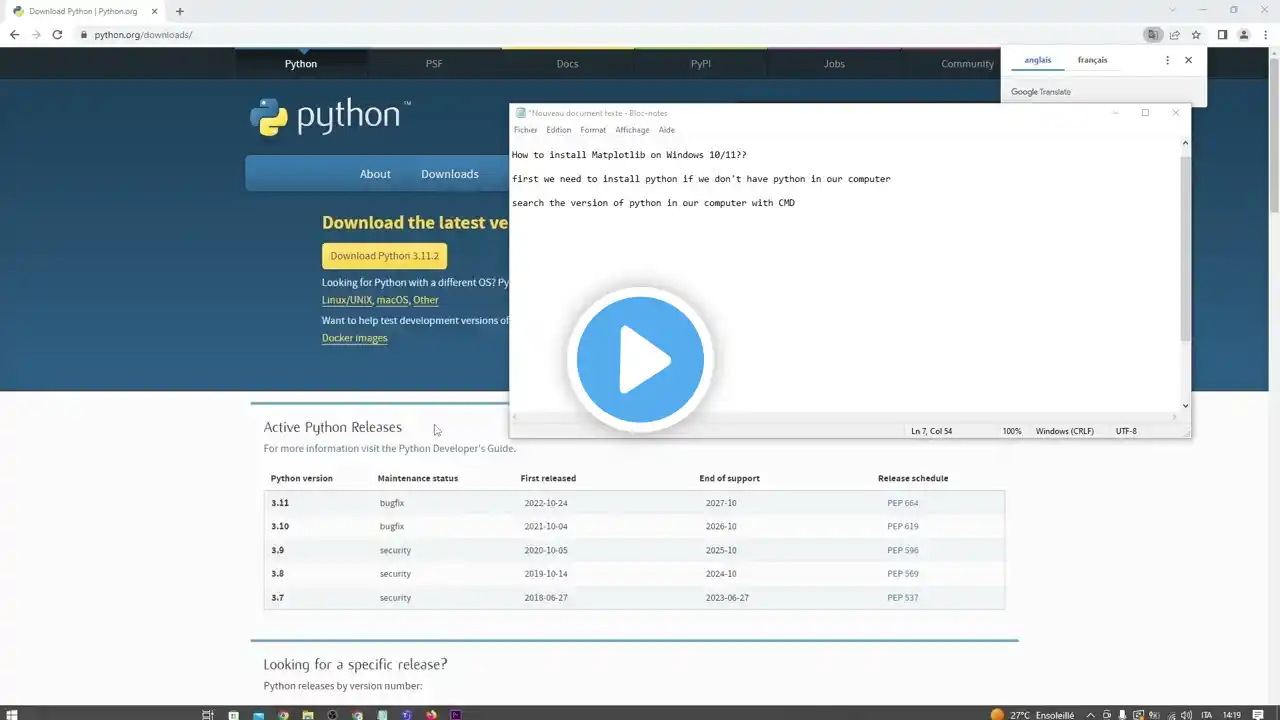
Task: Click the 2023-06-27 end of support cell
Action: click(x=727, y=598)
